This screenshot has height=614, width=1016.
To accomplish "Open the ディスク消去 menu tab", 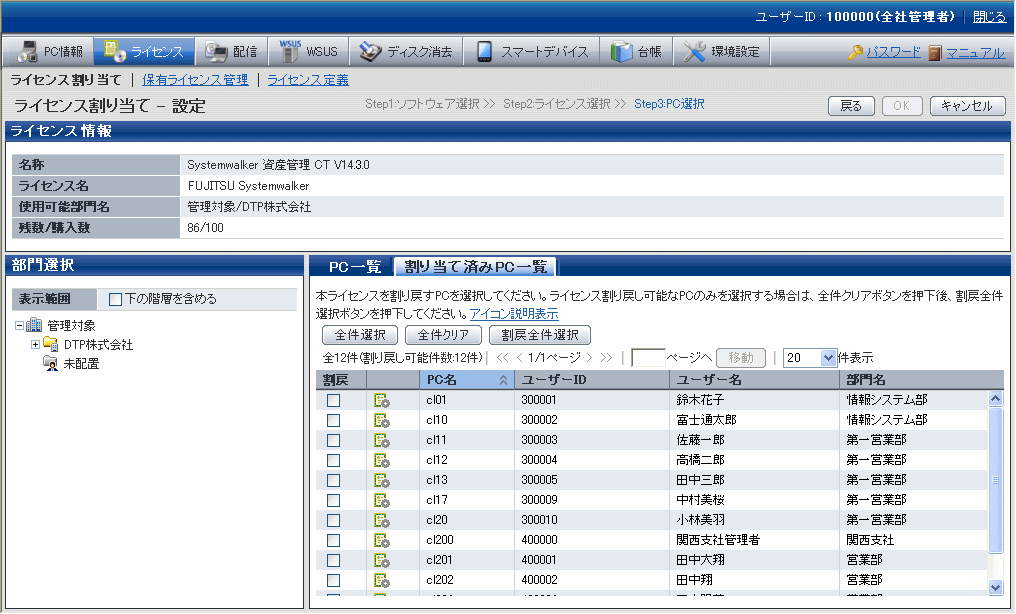I will click(x=406, y=51).
